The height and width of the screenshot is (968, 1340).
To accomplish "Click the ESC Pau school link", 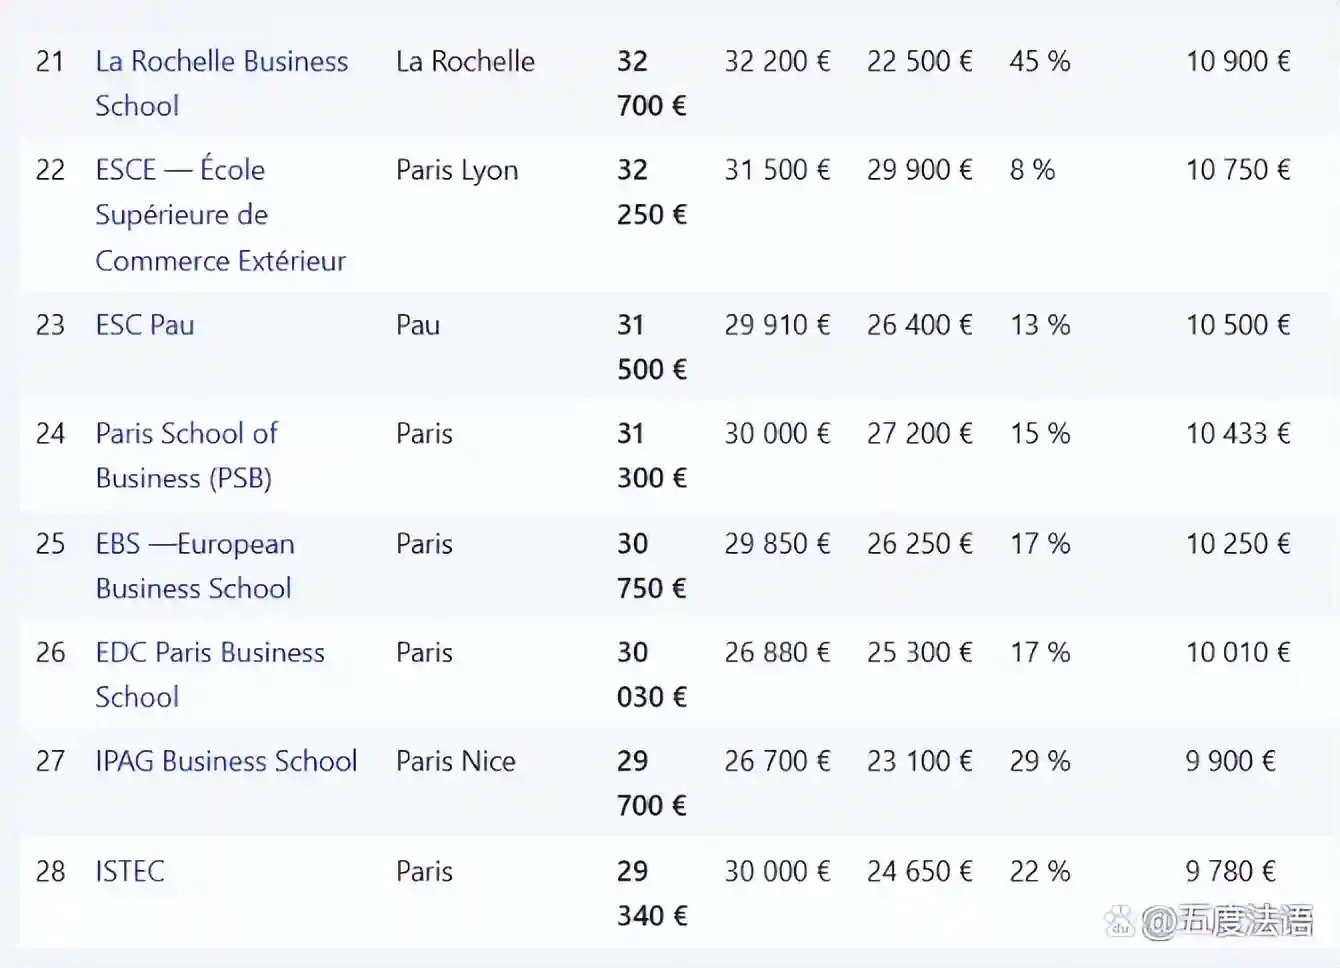I will pos(145,325).
